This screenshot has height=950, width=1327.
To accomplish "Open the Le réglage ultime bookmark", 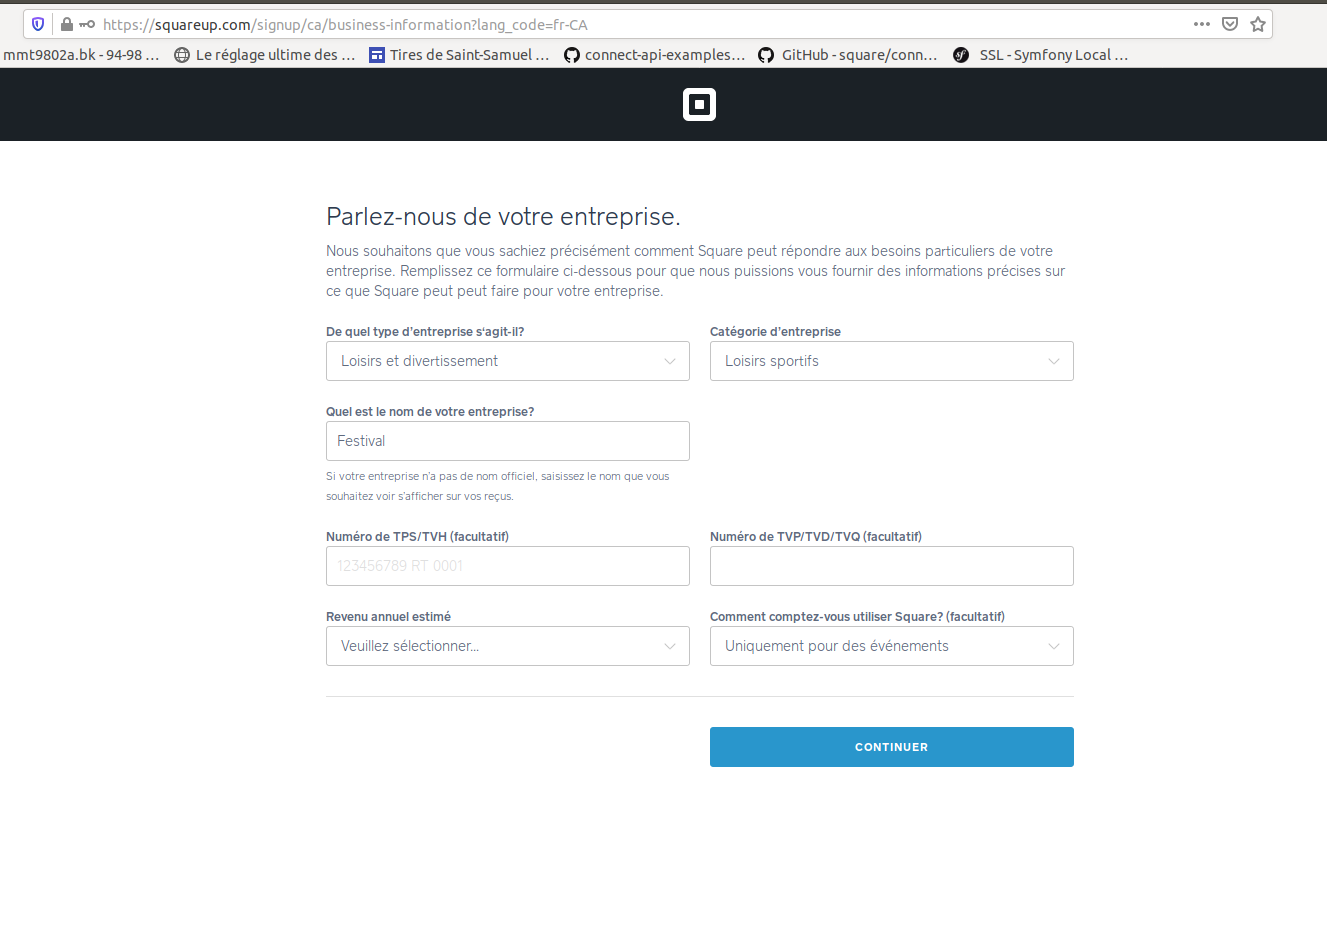I will (x=265, y=55).
